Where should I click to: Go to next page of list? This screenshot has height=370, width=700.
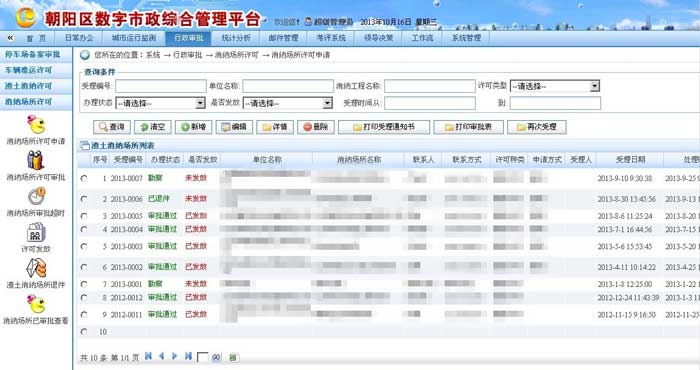tap(175, 356)
